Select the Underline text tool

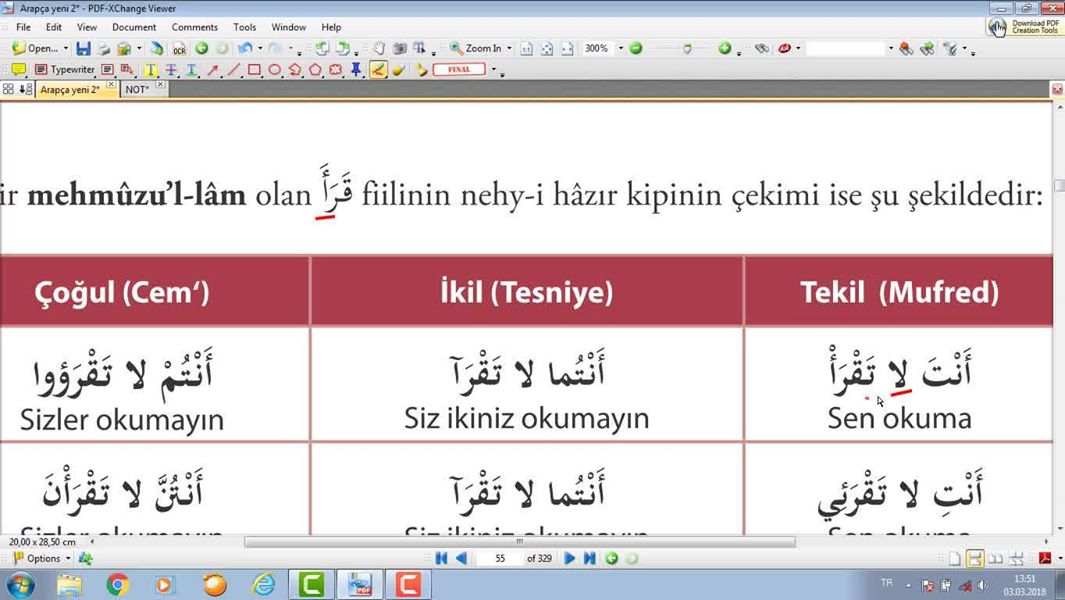point(192,69)
